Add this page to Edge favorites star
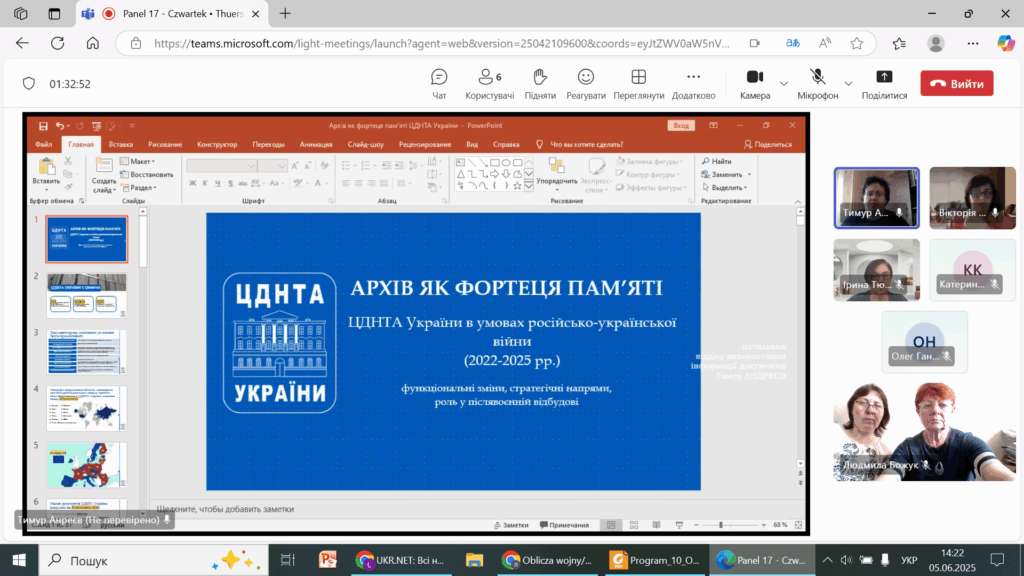 coord(857,43)
